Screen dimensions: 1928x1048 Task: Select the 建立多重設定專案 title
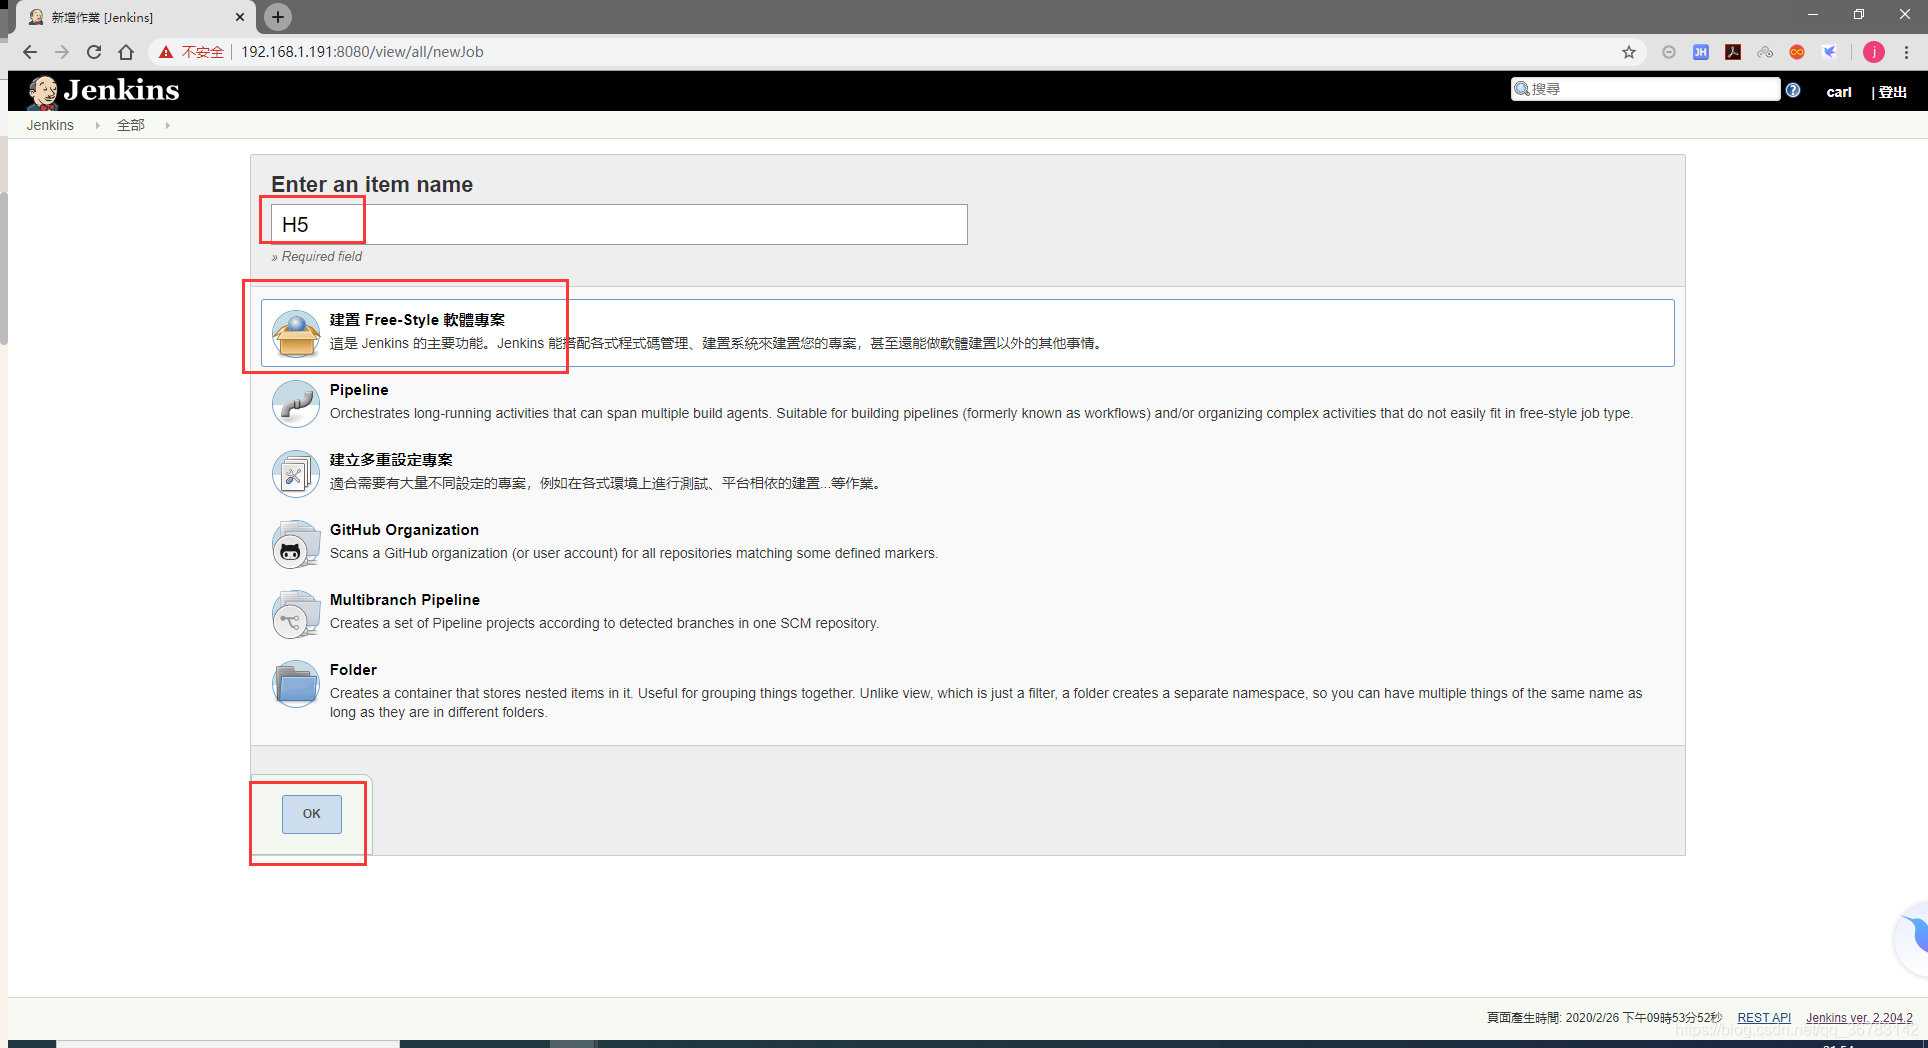[x=391, y=460]
